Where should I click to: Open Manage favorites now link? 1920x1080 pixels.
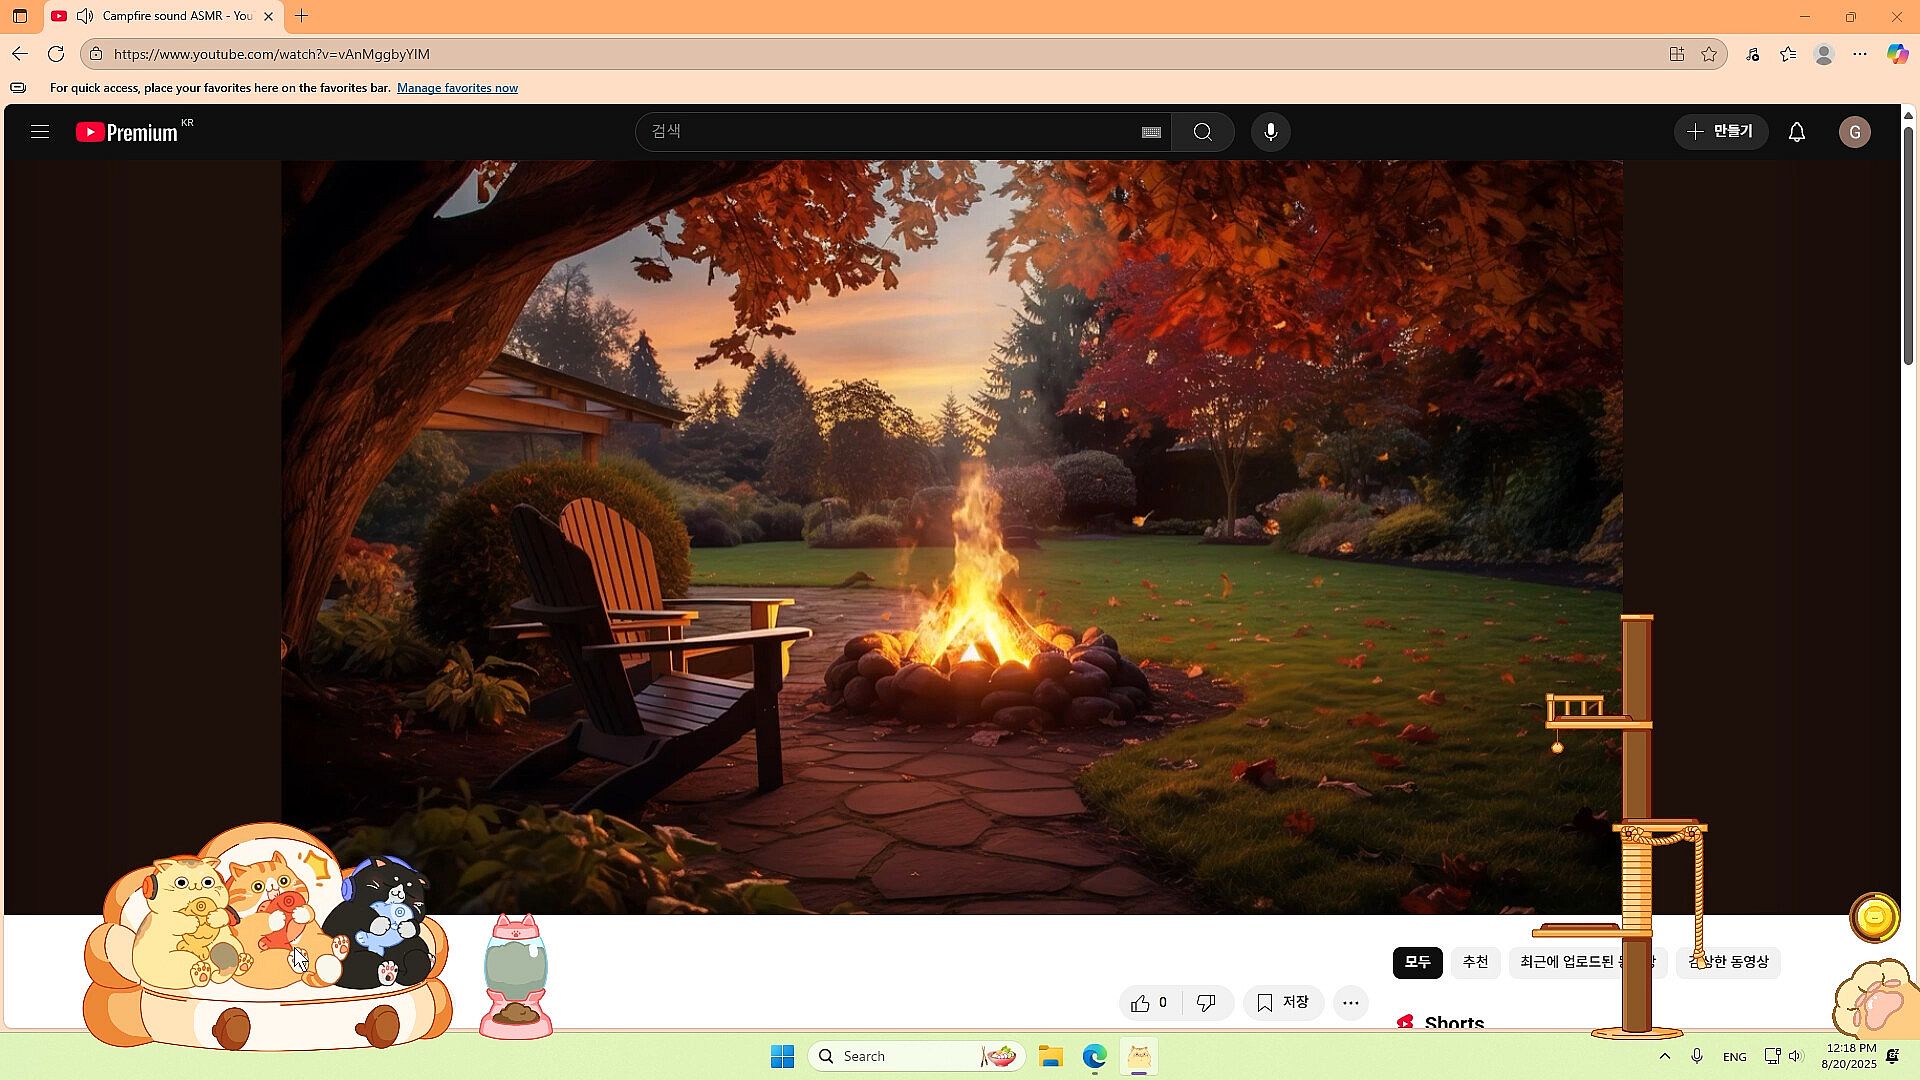click(x=457, y=88)
